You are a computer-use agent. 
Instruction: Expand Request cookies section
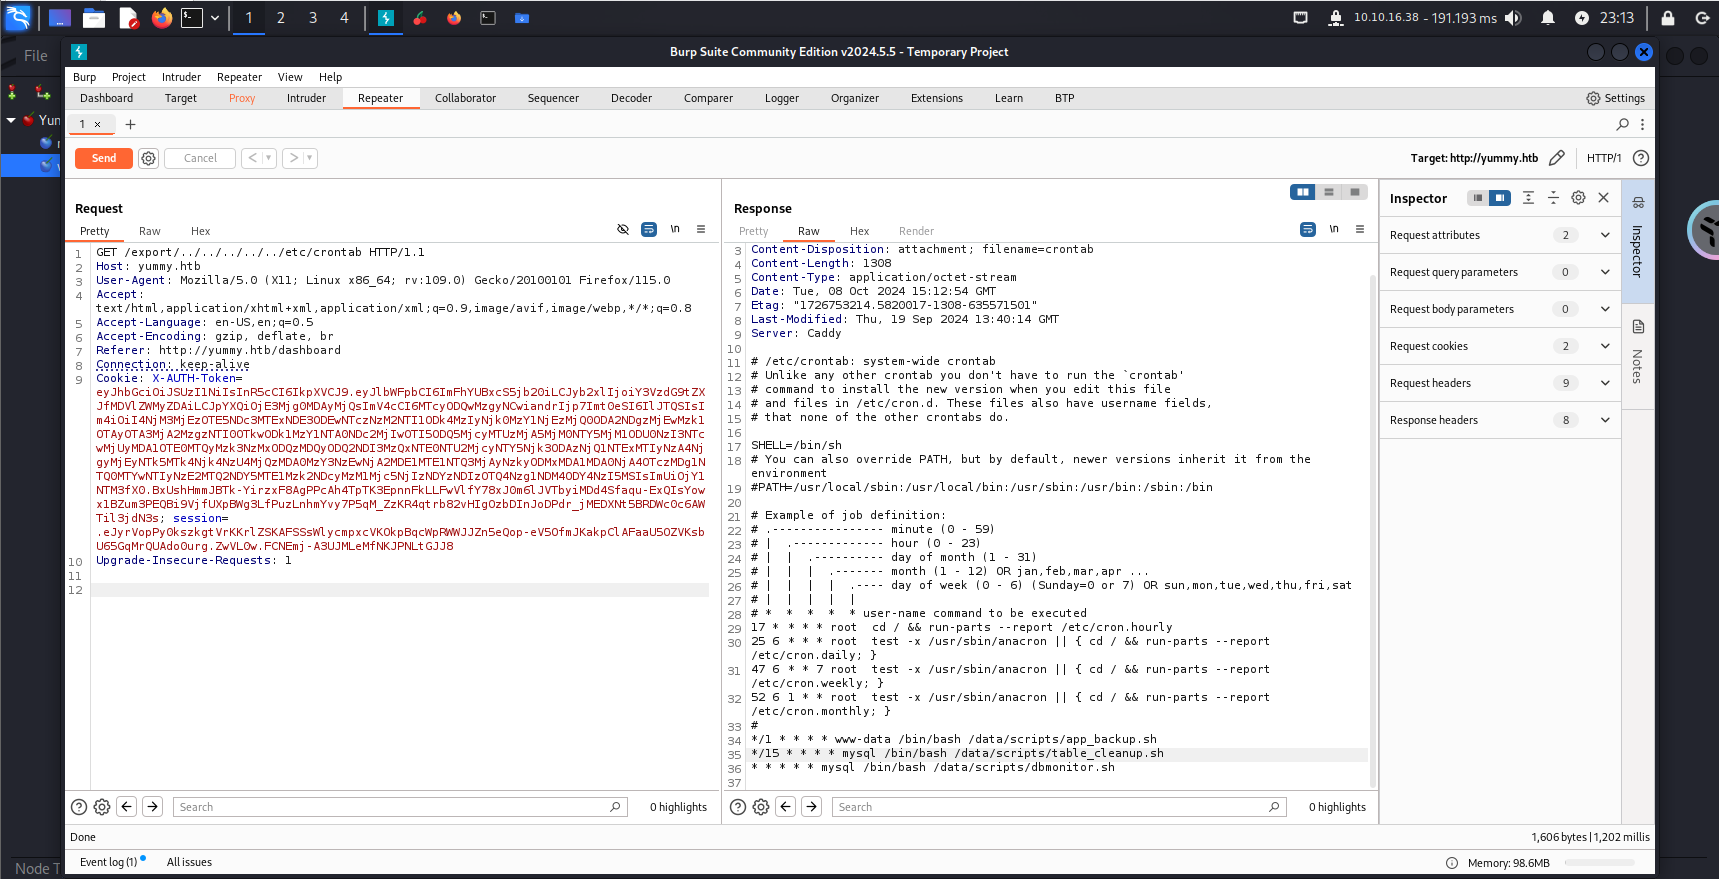coord(1604,346)
